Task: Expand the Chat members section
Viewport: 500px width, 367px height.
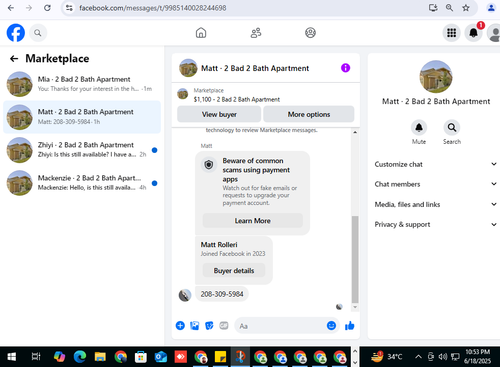Action: point(436,184)
